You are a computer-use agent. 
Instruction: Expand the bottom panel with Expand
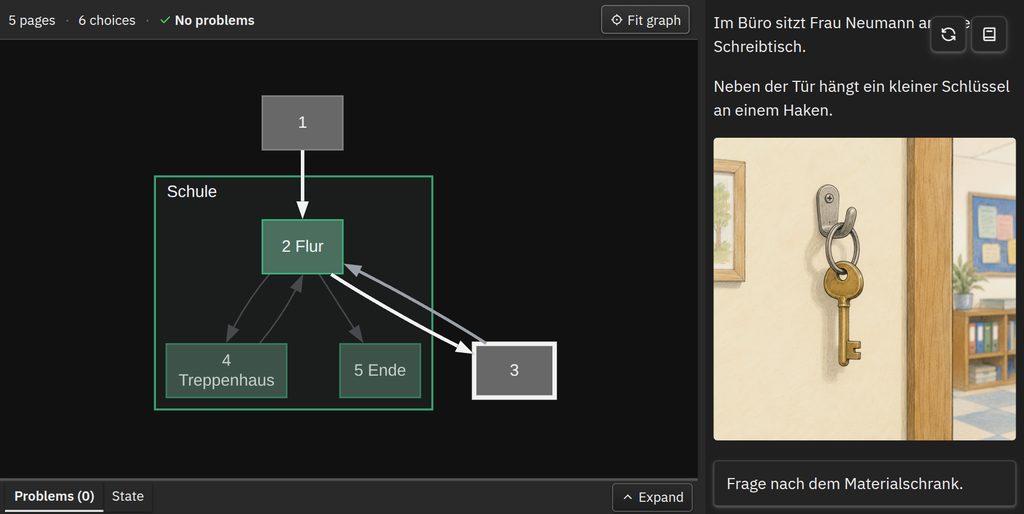652,498
